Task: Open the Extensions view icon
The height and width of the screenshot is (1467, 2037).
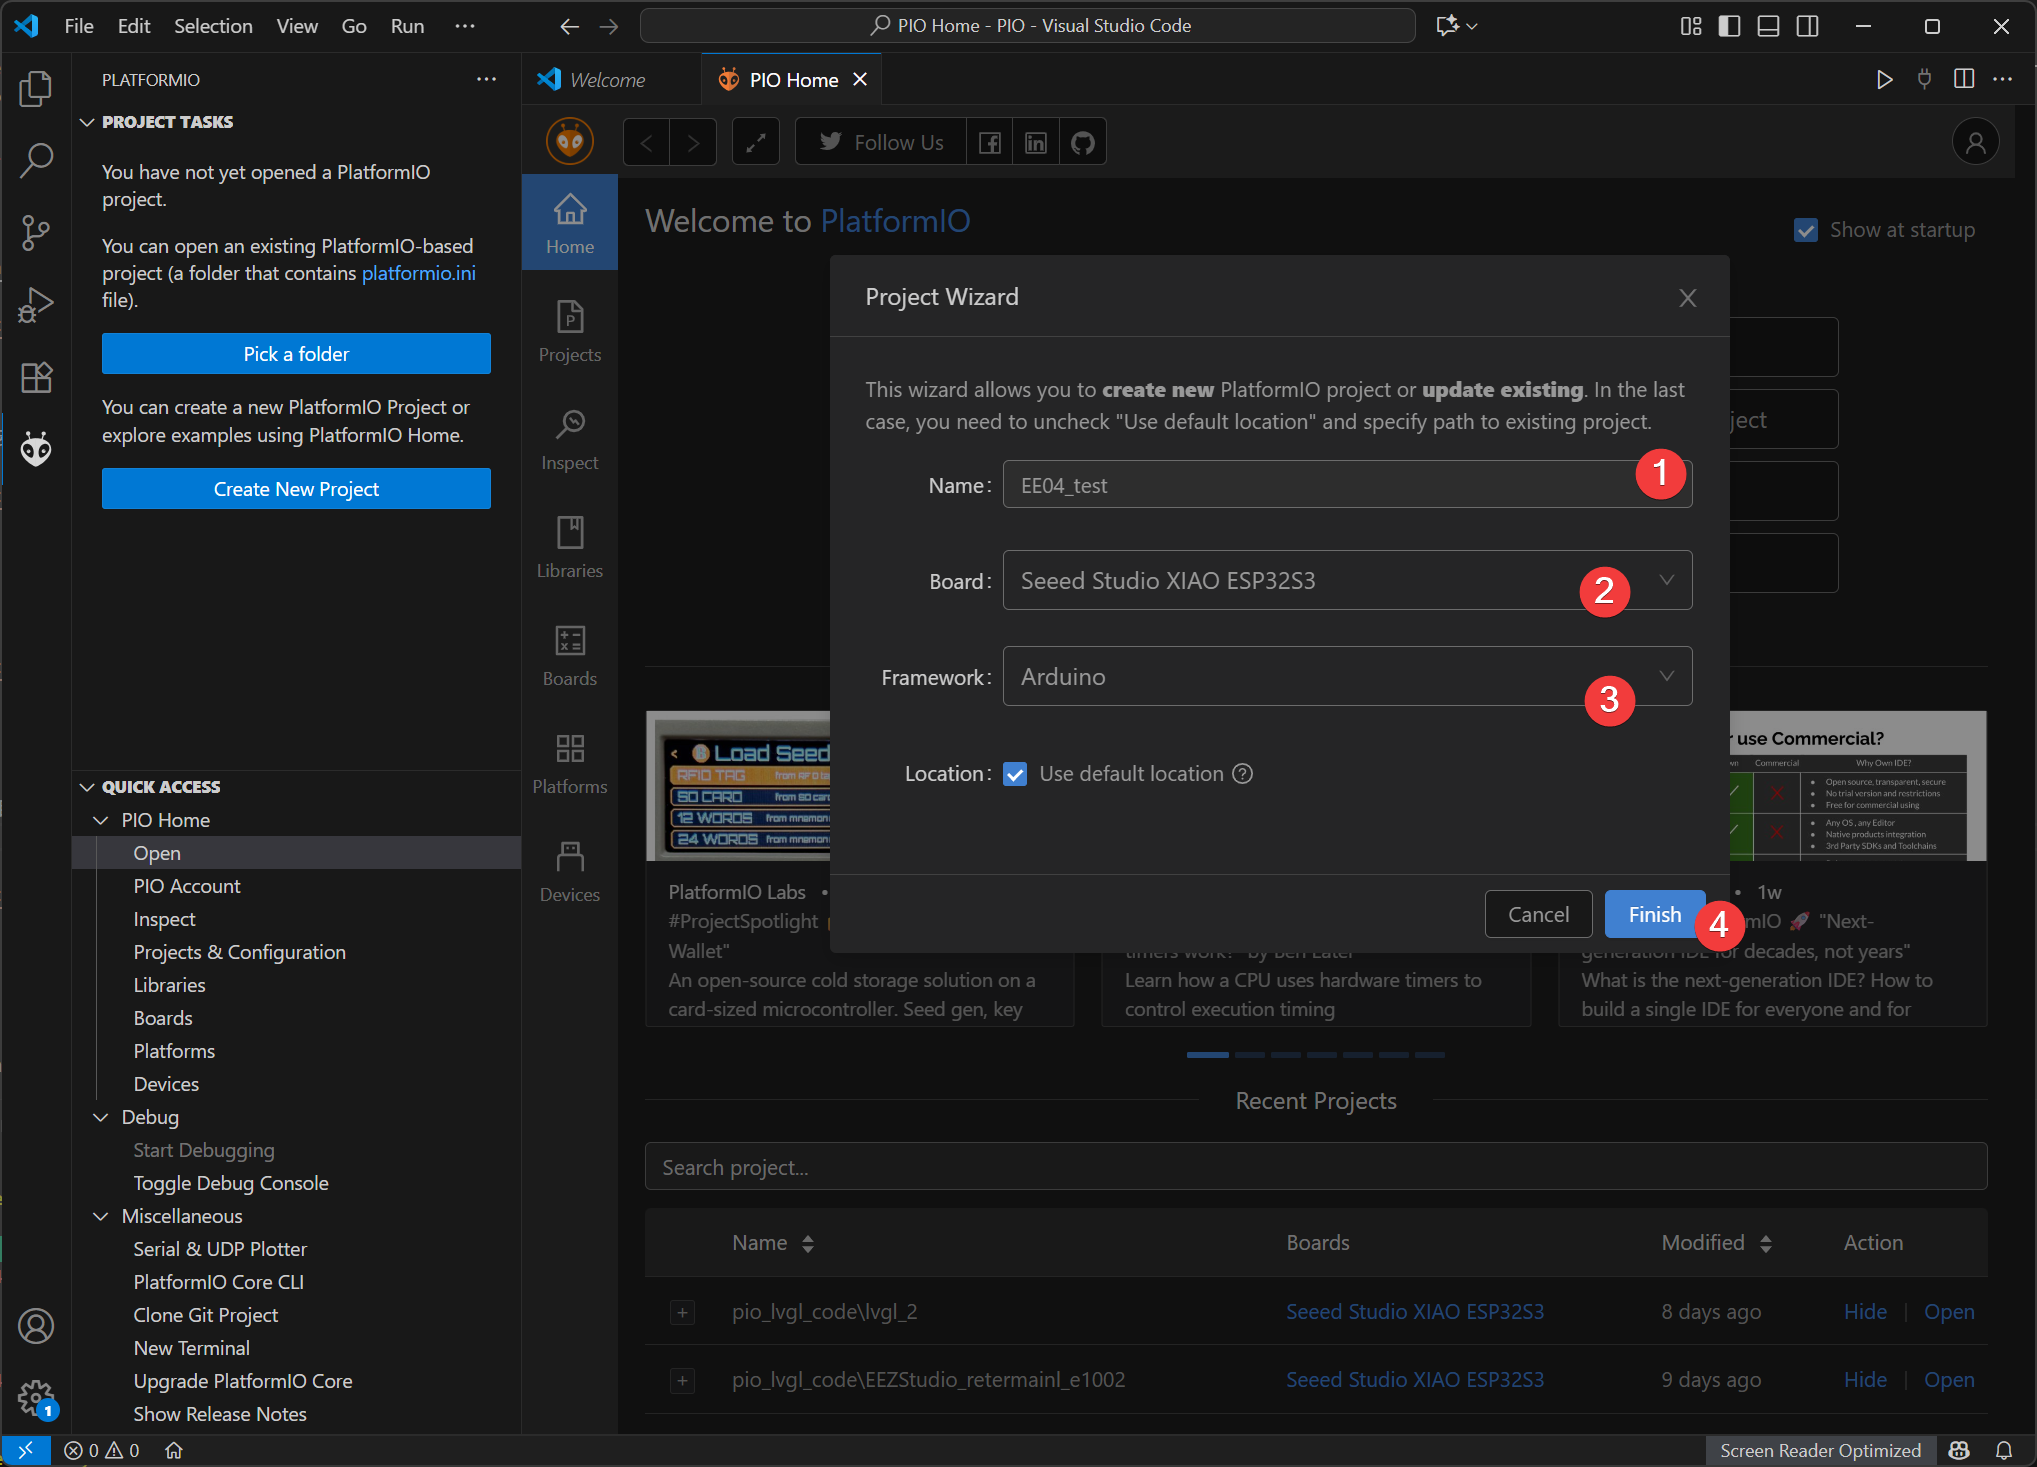Action: click(x=36, y=377)
